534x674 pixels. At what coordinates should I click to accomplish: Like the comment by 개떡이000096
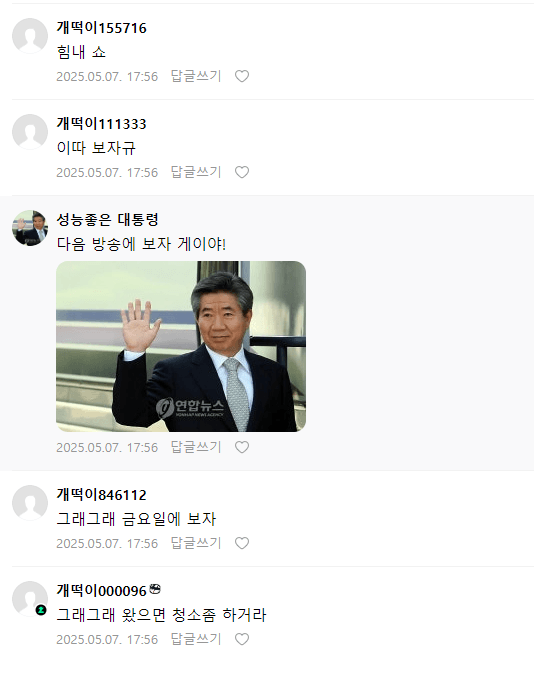[242, 639]
